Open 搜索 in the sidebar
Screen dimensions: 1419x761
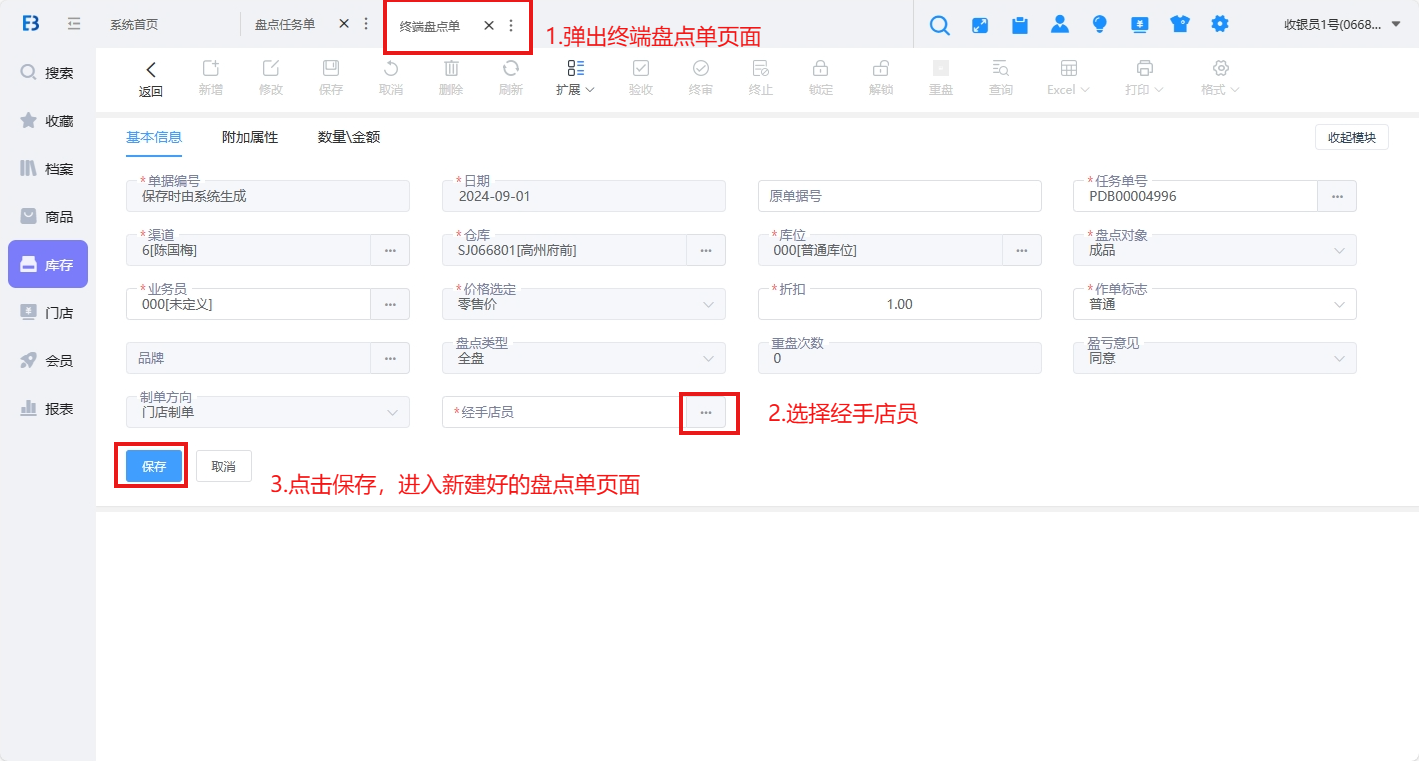(x=48, y=73)
